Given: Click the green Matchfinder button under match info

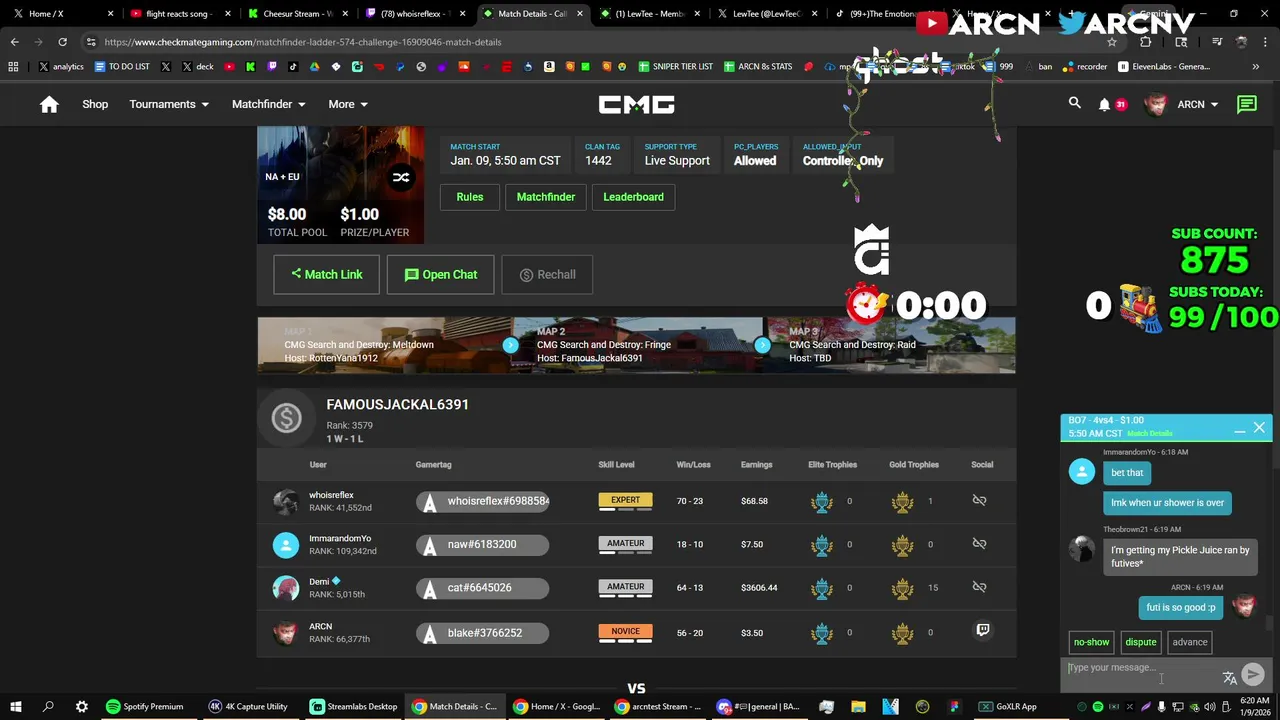Looking at the screenshot, I should point(546,197).
